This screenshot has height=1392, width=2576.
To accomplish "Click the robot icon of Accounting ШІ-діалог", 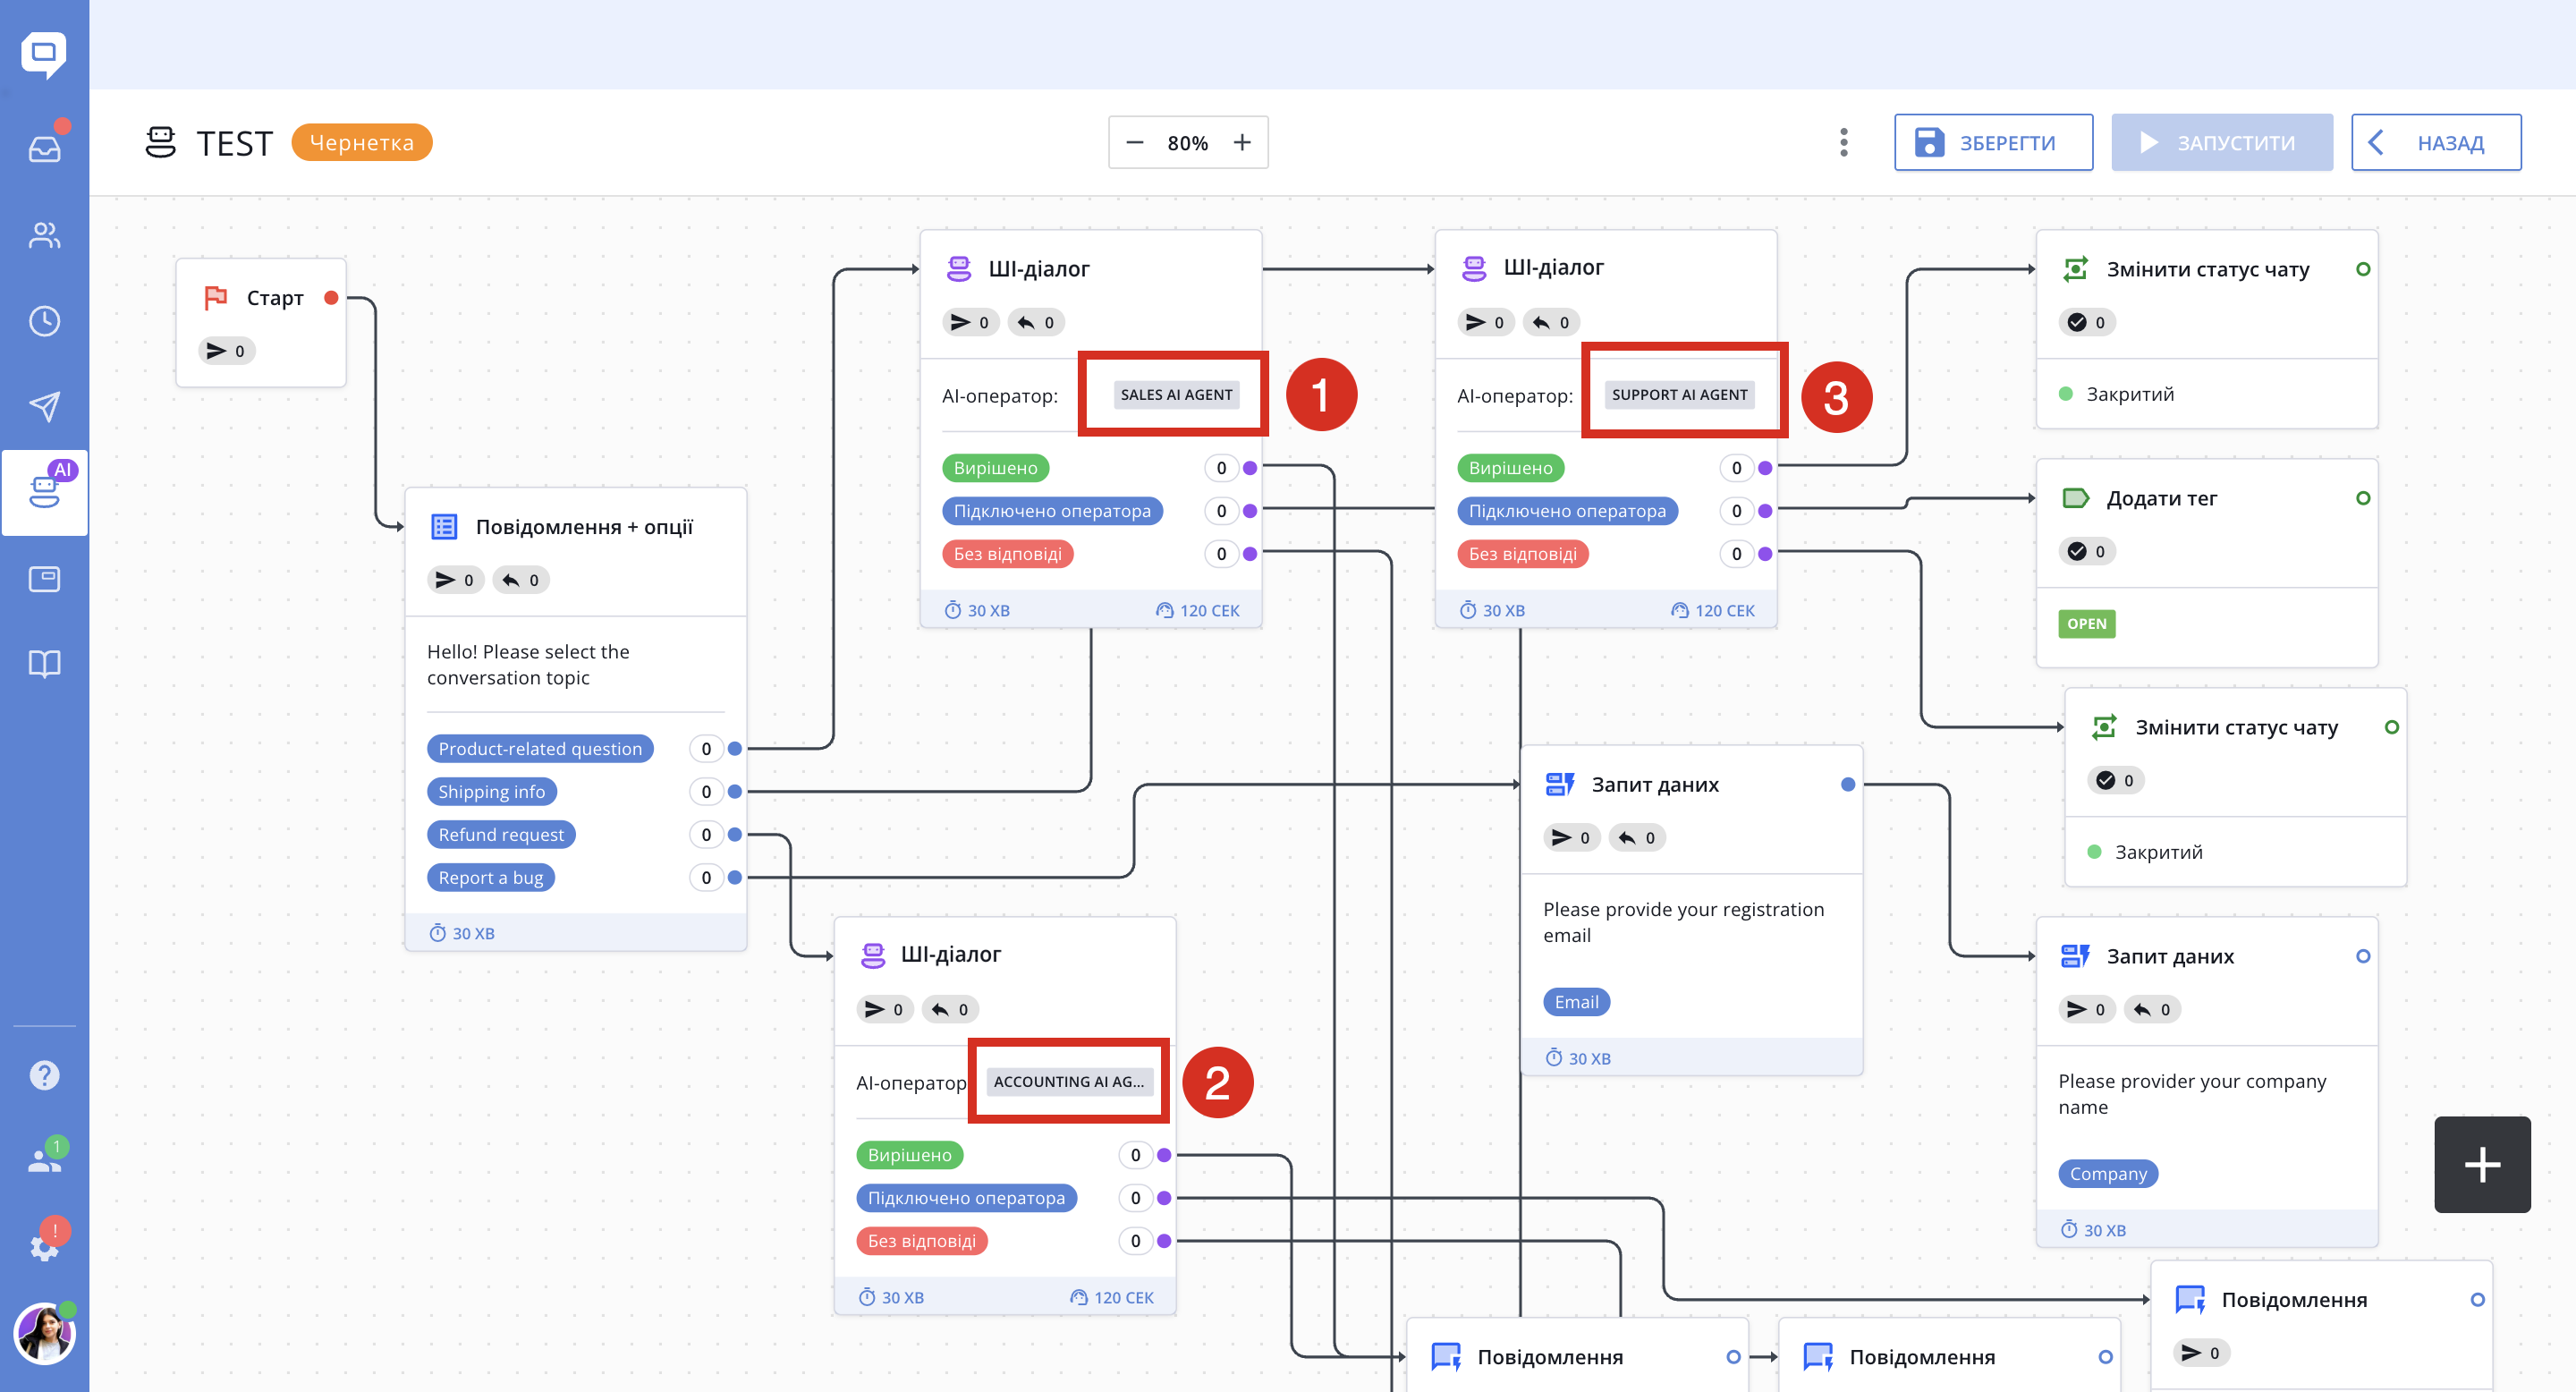I will click(x=873, y=955).
